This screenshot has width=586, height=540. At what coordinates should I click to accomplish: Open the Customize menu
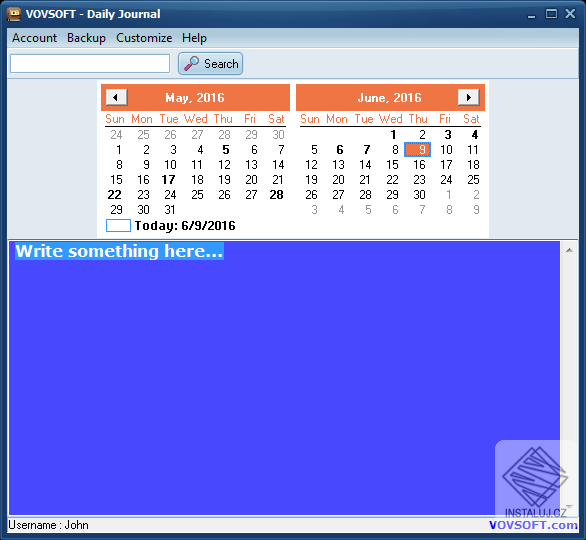[144, 38]
